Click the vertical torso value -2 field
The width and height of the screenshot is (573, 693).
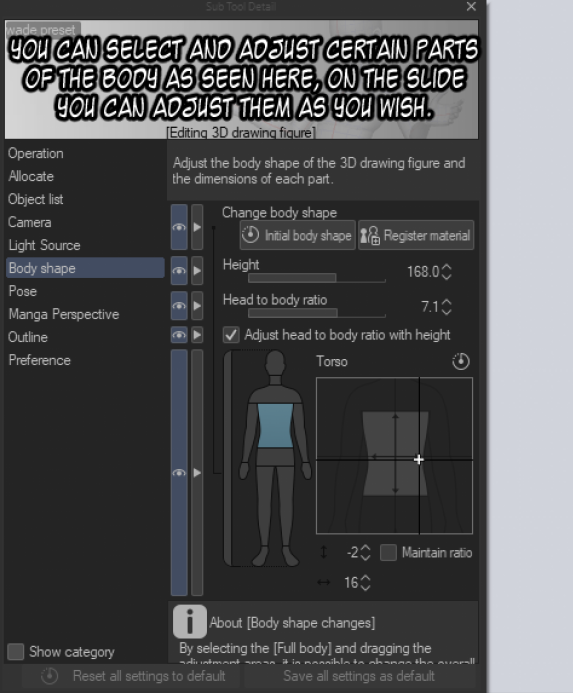(352, 552)
